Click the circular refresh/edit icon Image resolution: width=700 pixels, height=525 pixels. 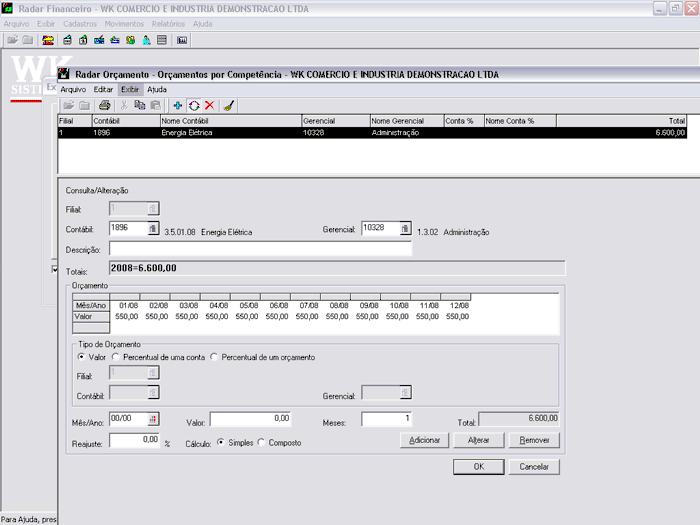pyautogui.click(x=193, y=105)
